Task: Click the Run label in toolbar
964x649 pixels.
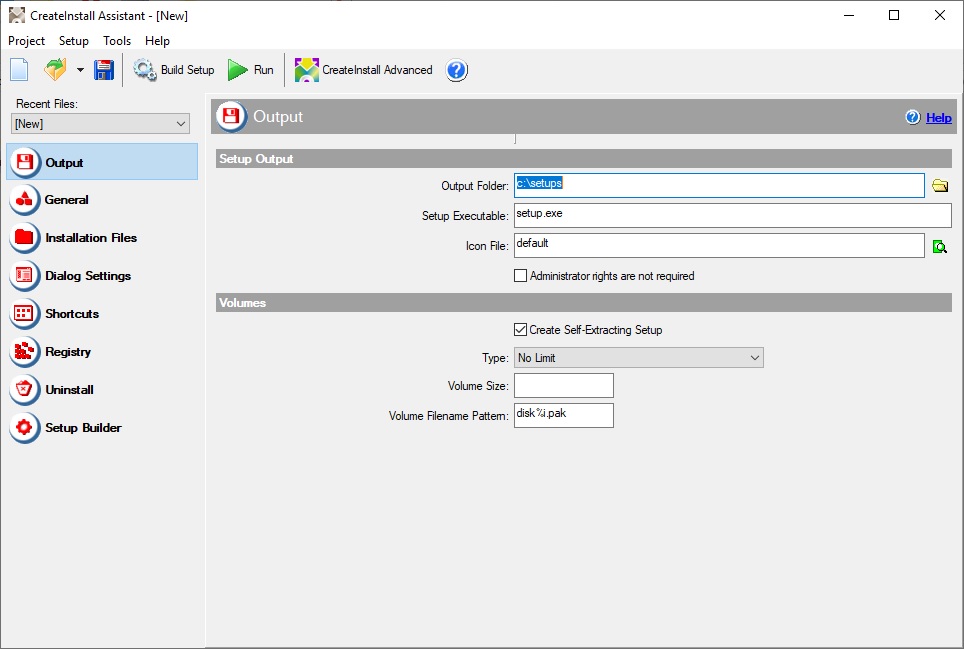Action: pos(264,70)
